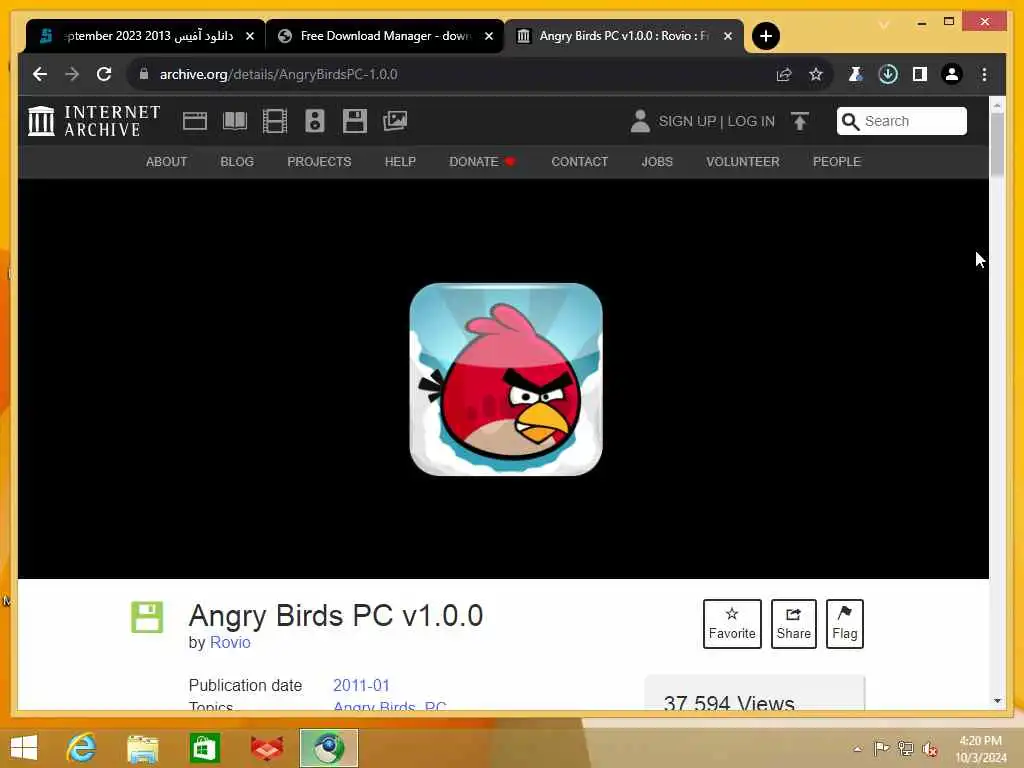Screen dimensions: 1024x768
Task: Reload the archive.org page
Action: coord(104,74)
